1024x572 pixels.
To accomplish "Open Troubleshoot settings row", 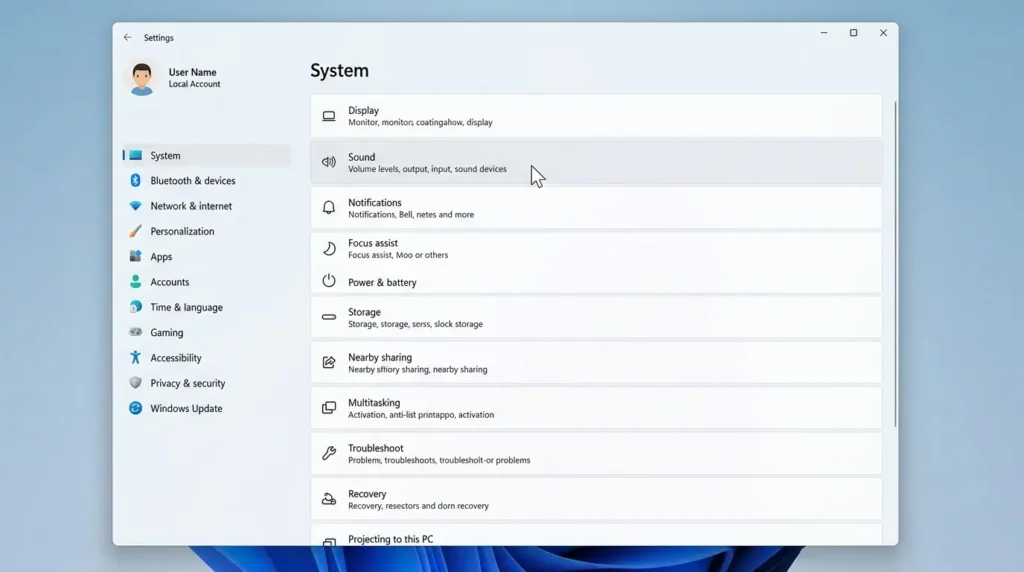I will tap(596, 453).
